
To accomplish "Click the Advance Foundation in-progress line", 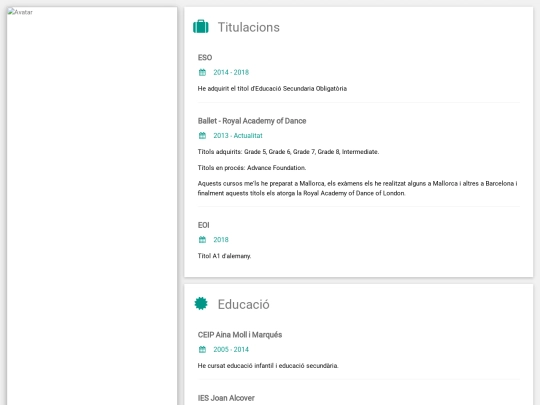I will (x=252, y=168).
